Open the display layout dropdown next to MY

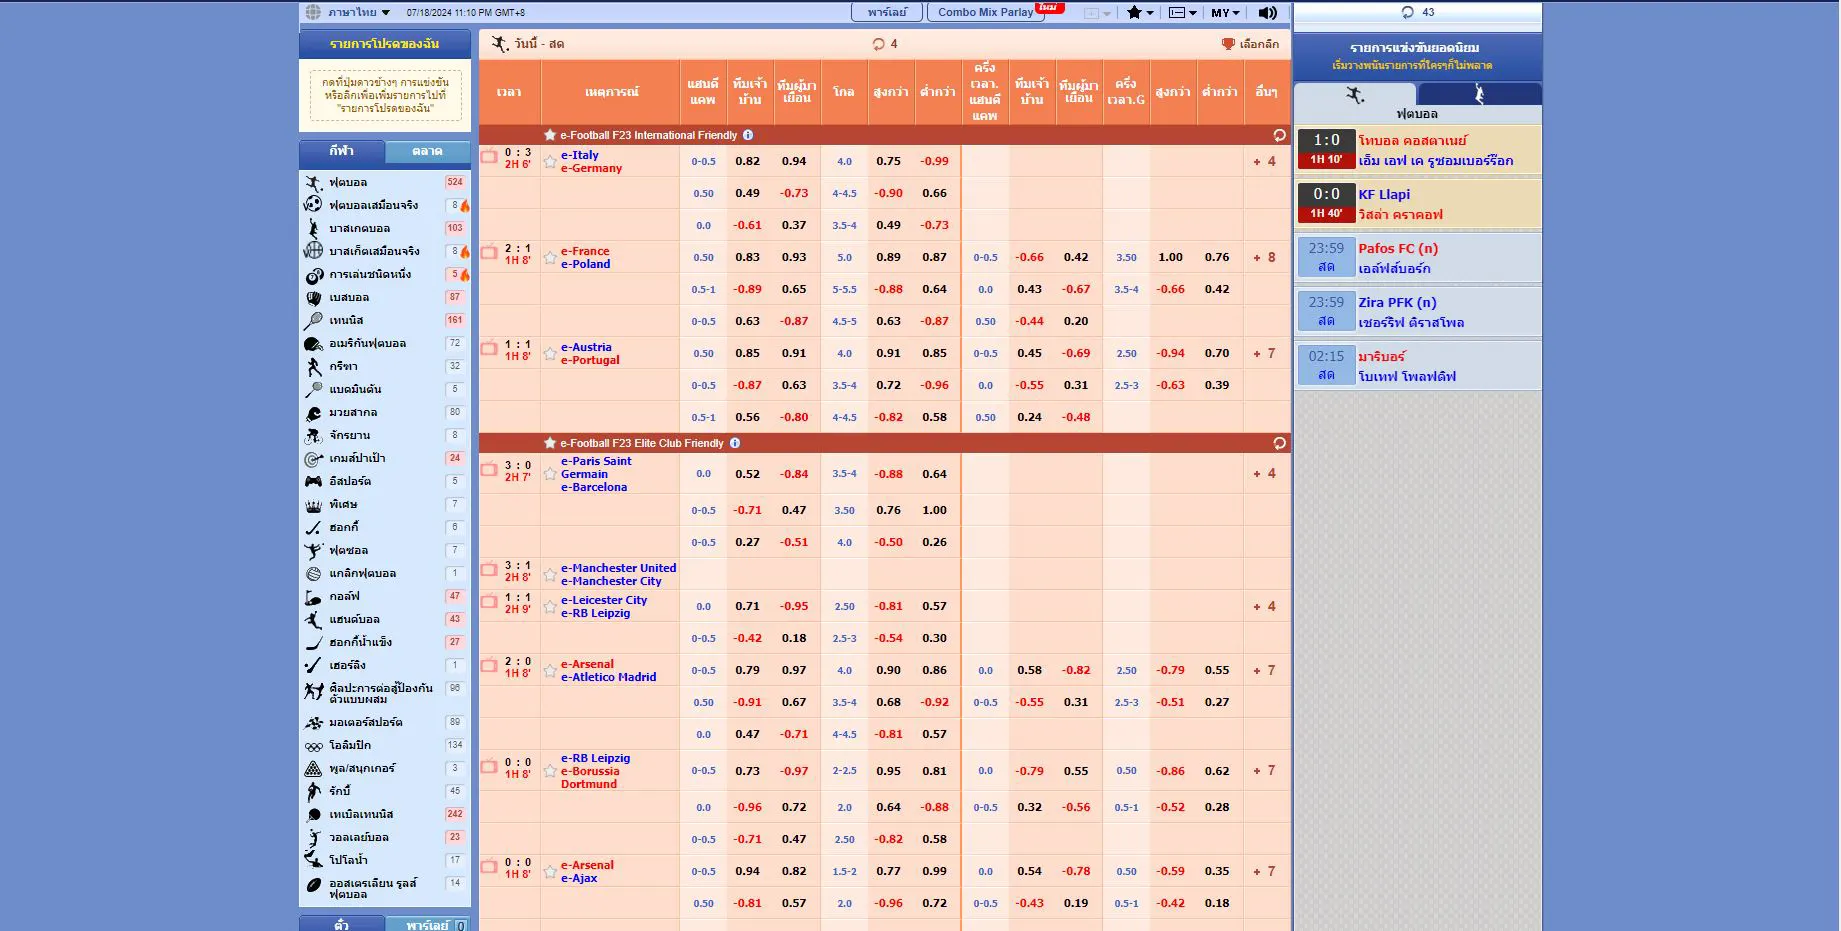point(1183,13)
